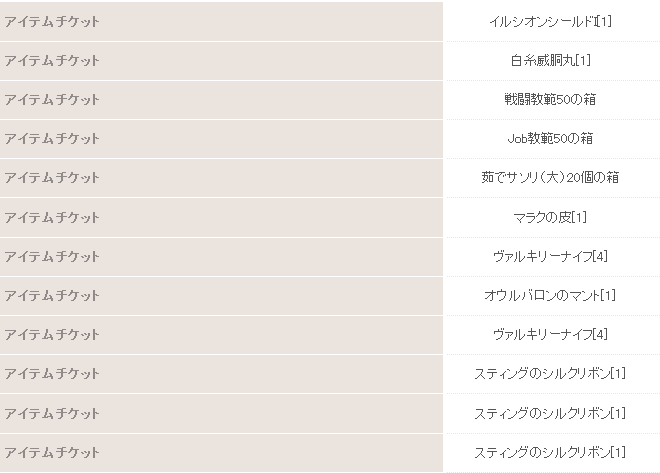The height and width of the screenshot is (473, 660).
Task: Select the middle スティングのシルクリボン[1] entry
Action: pos(550,413)
